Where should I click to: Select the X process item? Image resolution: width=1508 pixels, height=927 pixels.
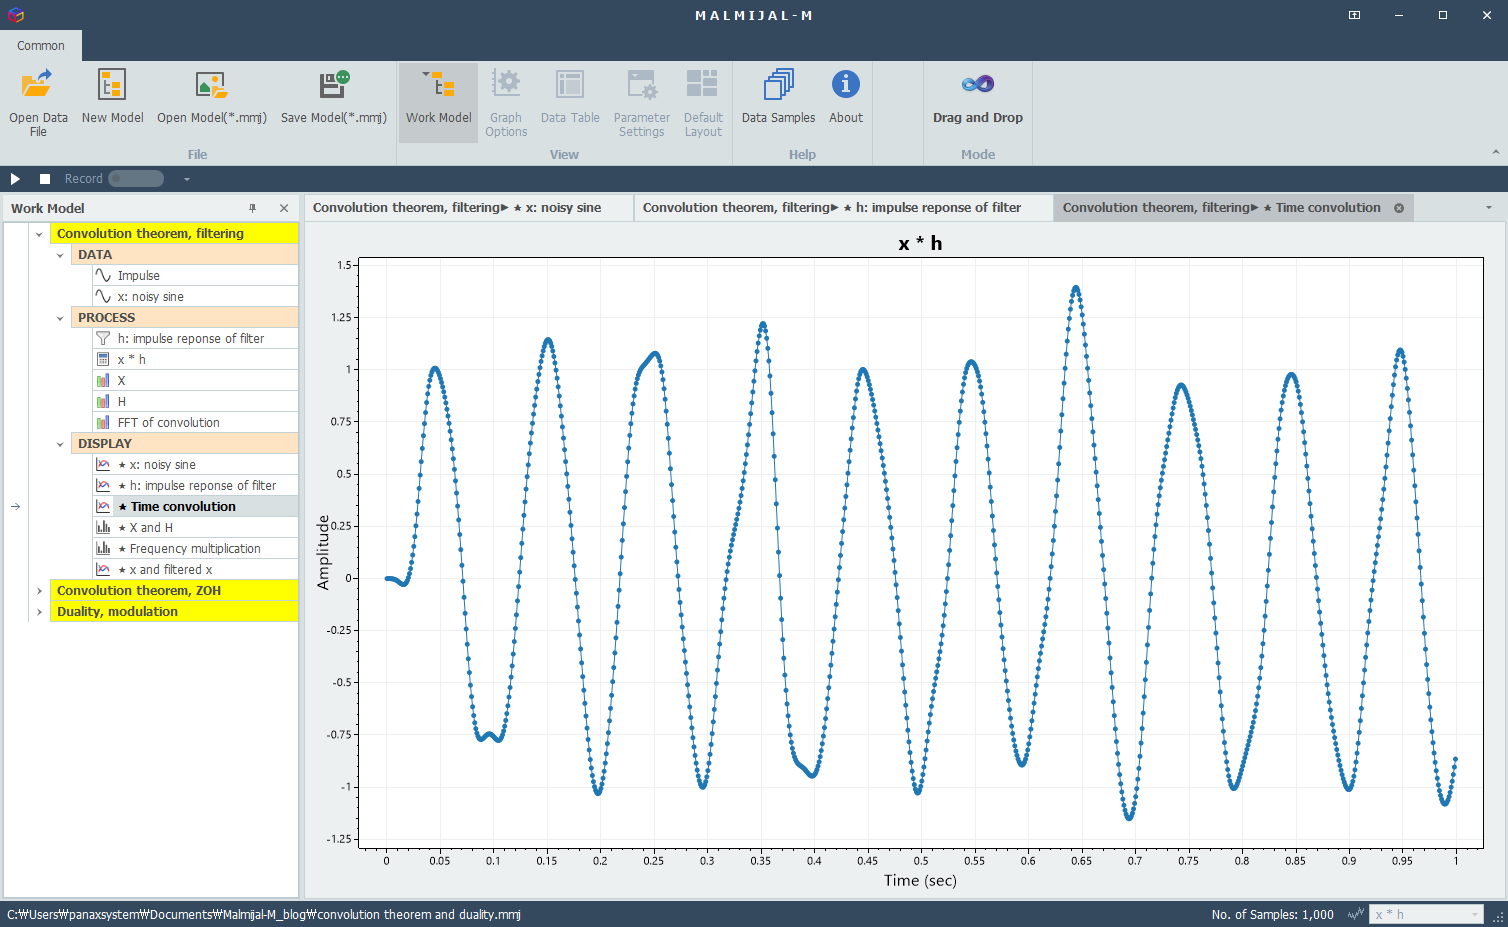pos(195,381)
